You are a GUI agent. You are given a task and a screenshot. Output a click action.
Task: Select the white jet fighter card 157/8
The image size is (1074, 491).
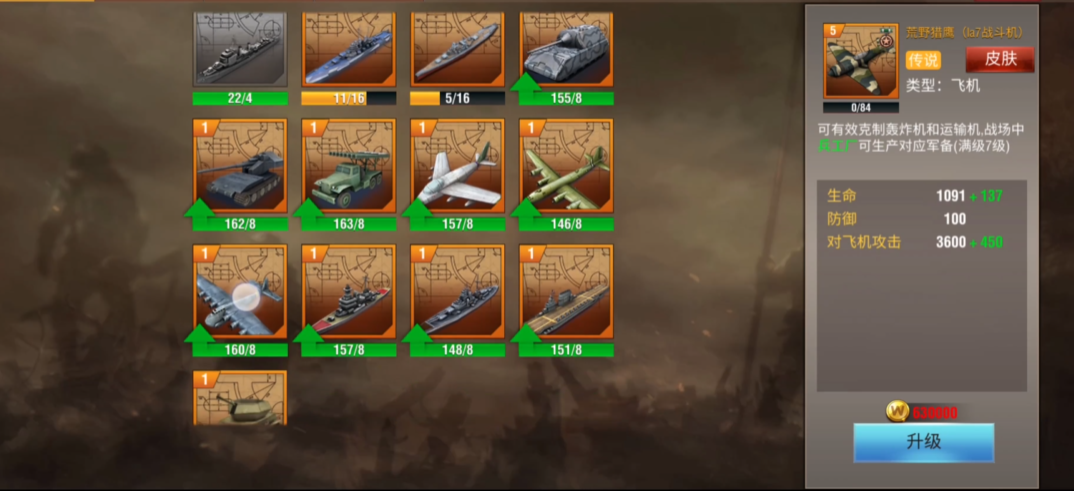(458, 166)
